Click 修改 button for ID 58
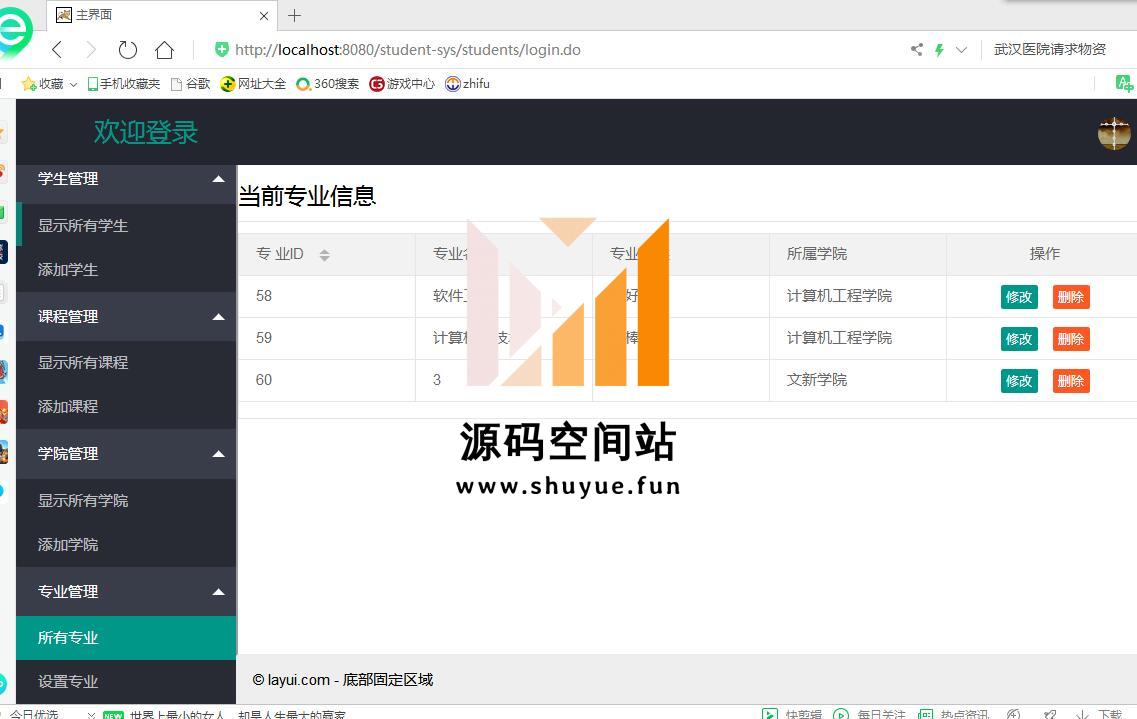Image resolution: width=1137 pixels, height=719 pixels. pyautogui.click(x=1019, y=296)
